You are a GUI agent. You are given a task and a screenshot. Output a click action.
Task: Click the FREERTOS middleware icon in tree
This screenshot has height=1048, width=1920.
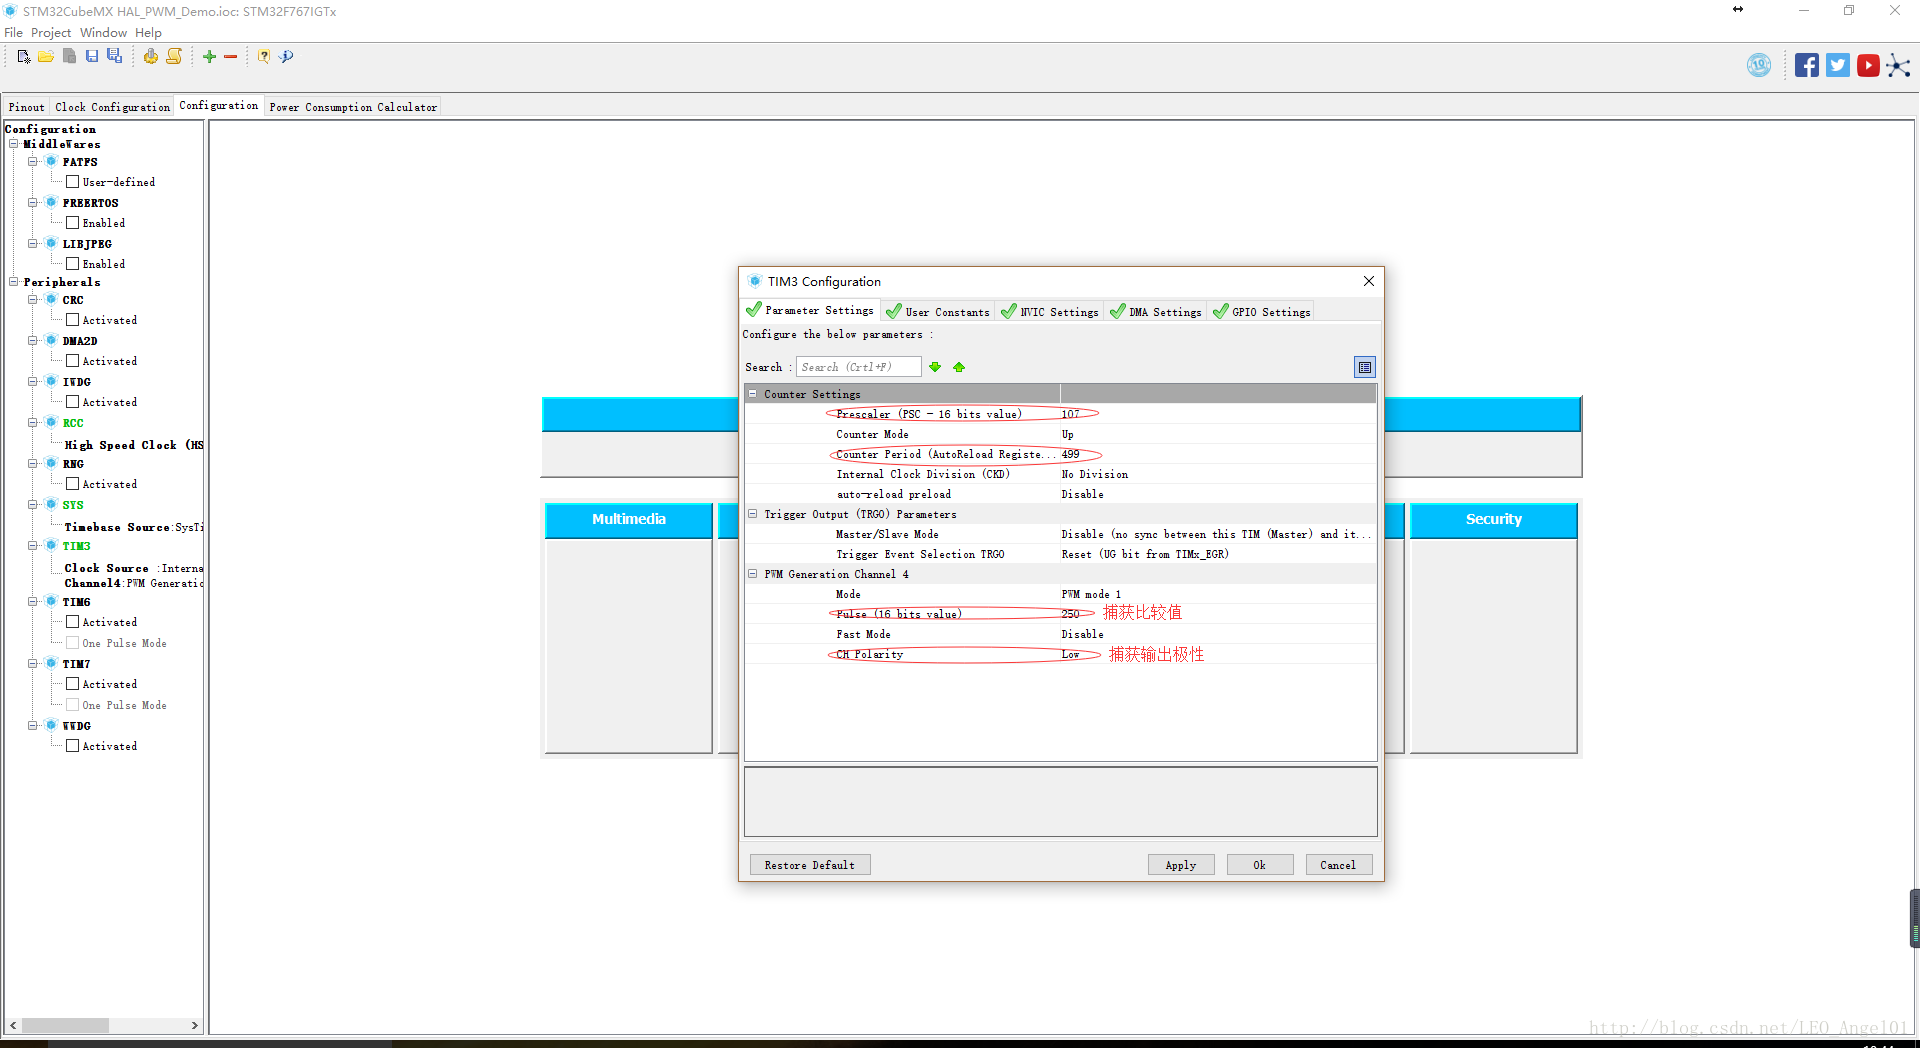click(51, 202)
